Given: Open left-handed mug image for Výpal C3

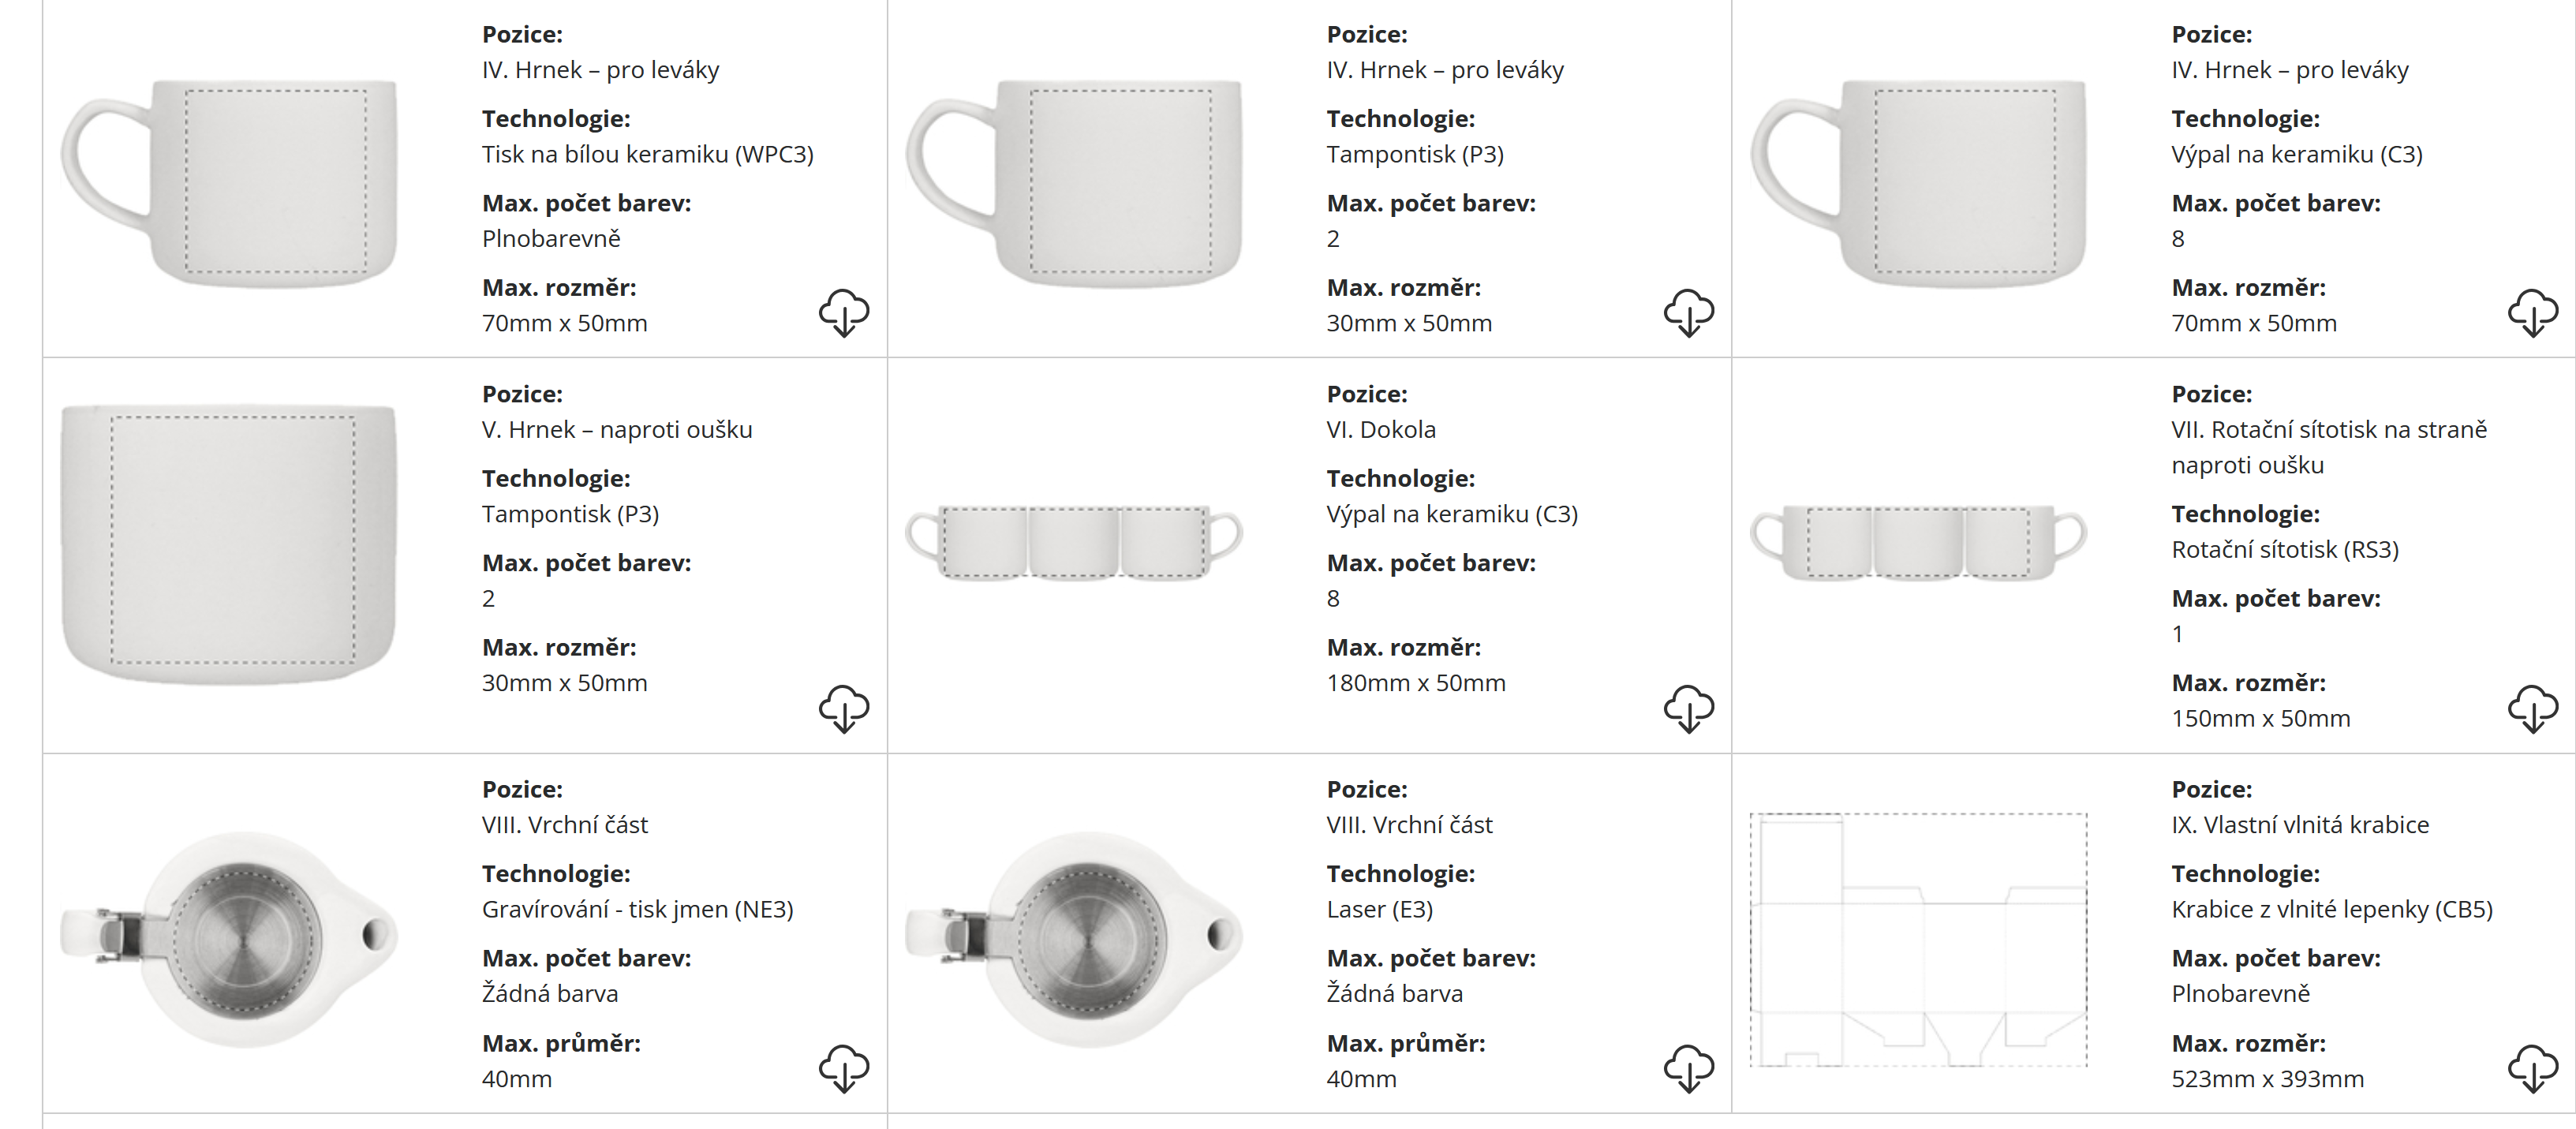Looking at the screenshot, I should [1919, 182].
